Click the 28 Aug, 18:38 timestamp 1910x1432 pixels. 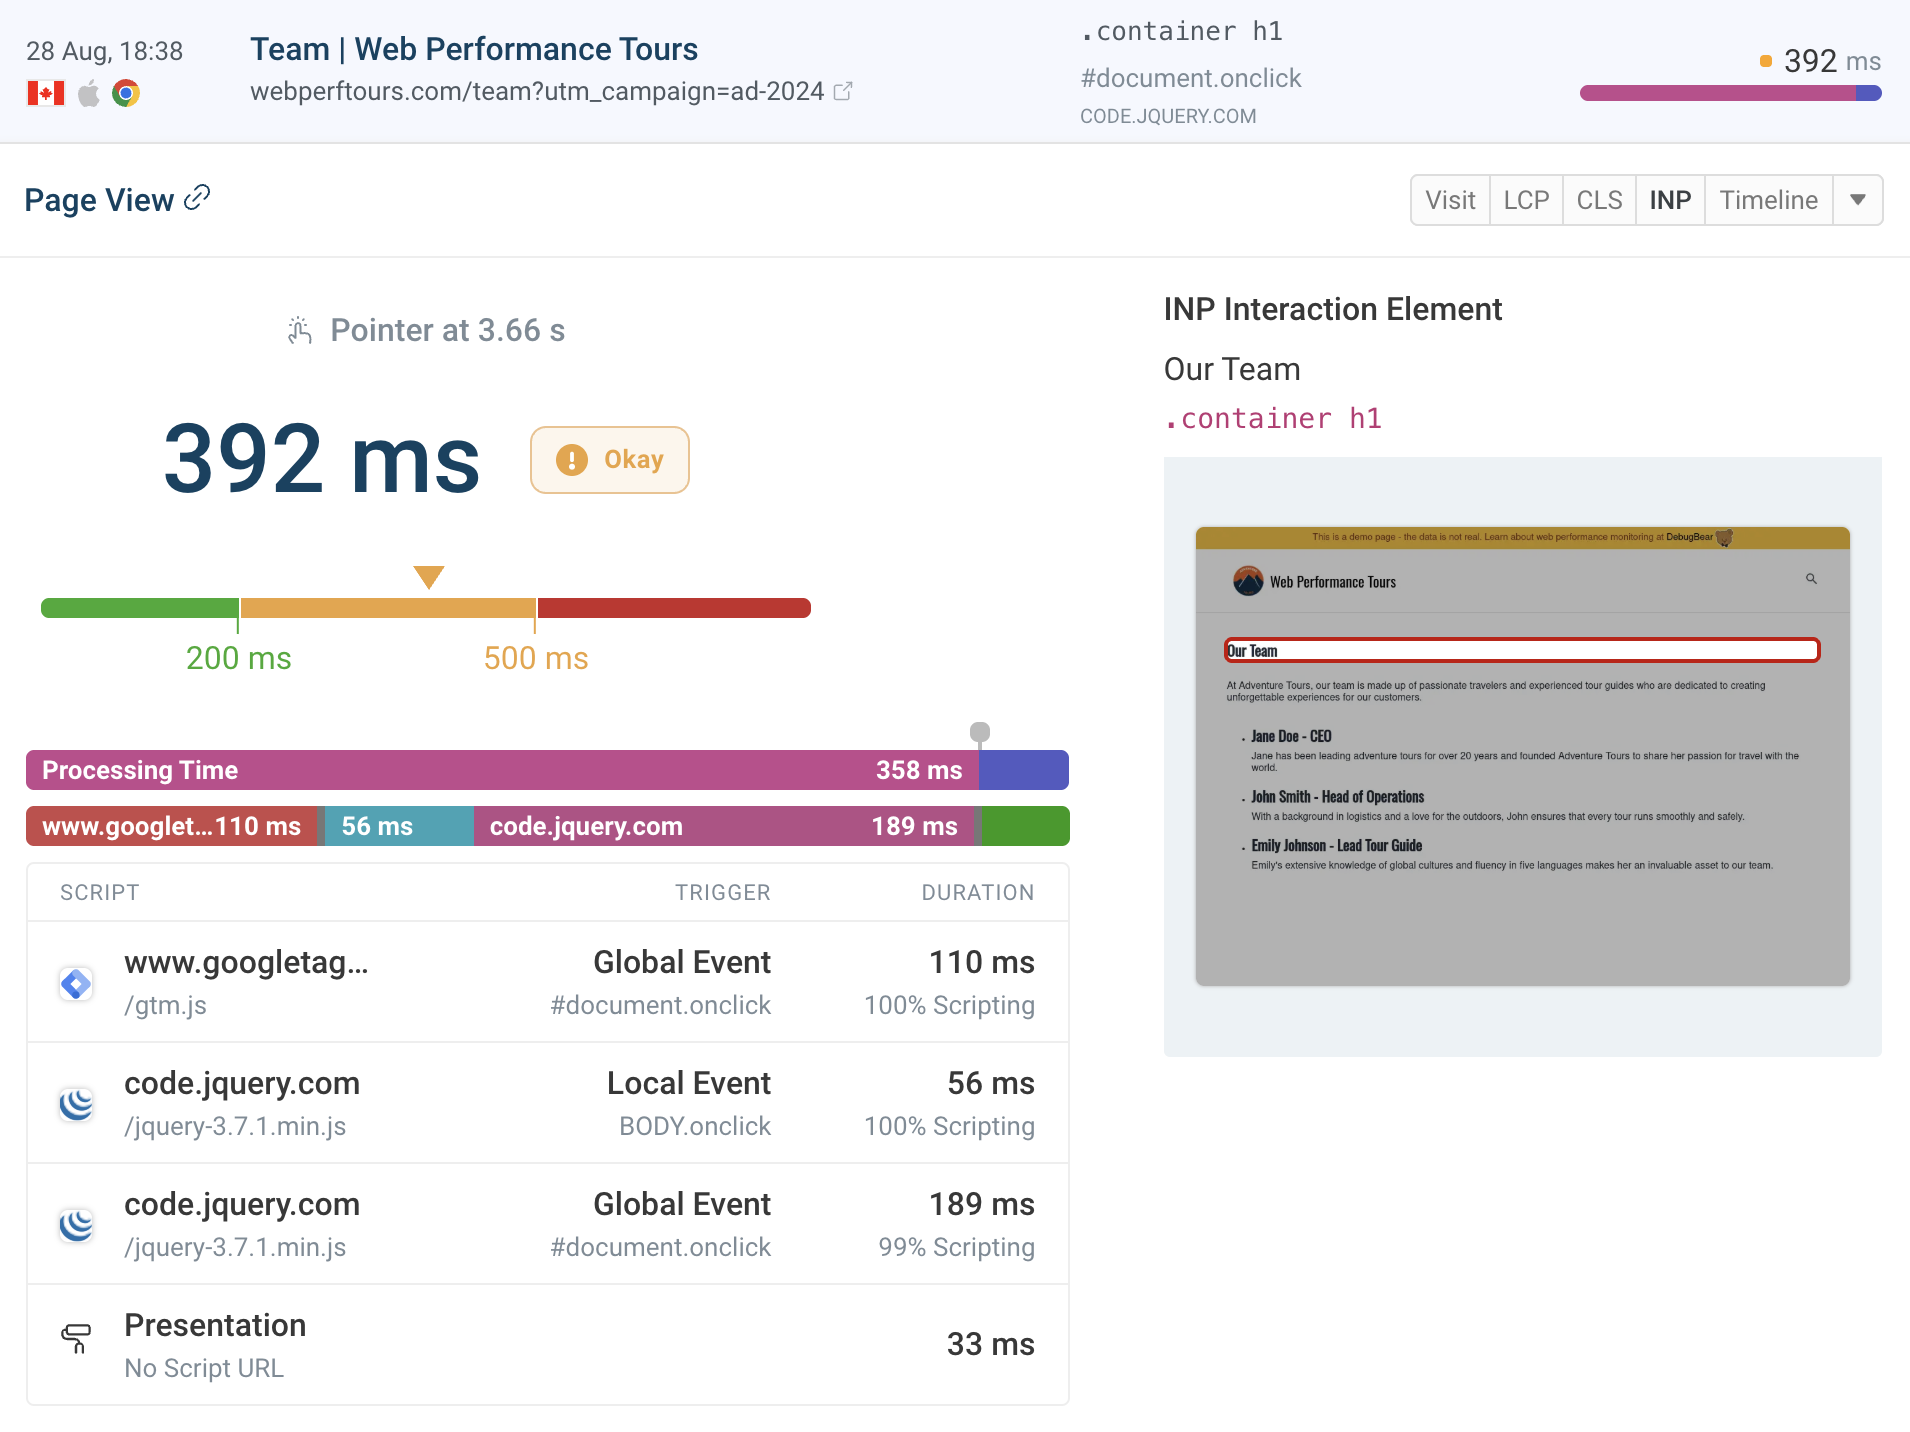(x=105, y=51)
